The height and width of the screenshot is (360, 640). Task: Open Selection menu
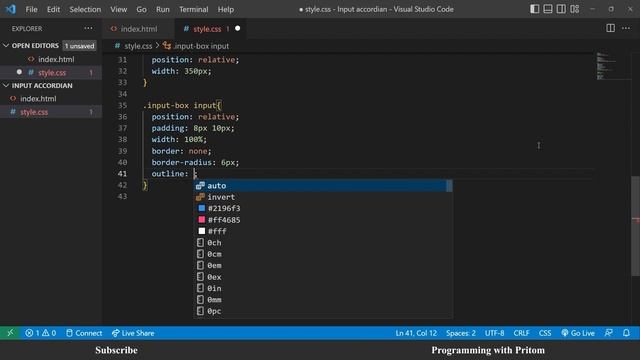click(85, 9)
